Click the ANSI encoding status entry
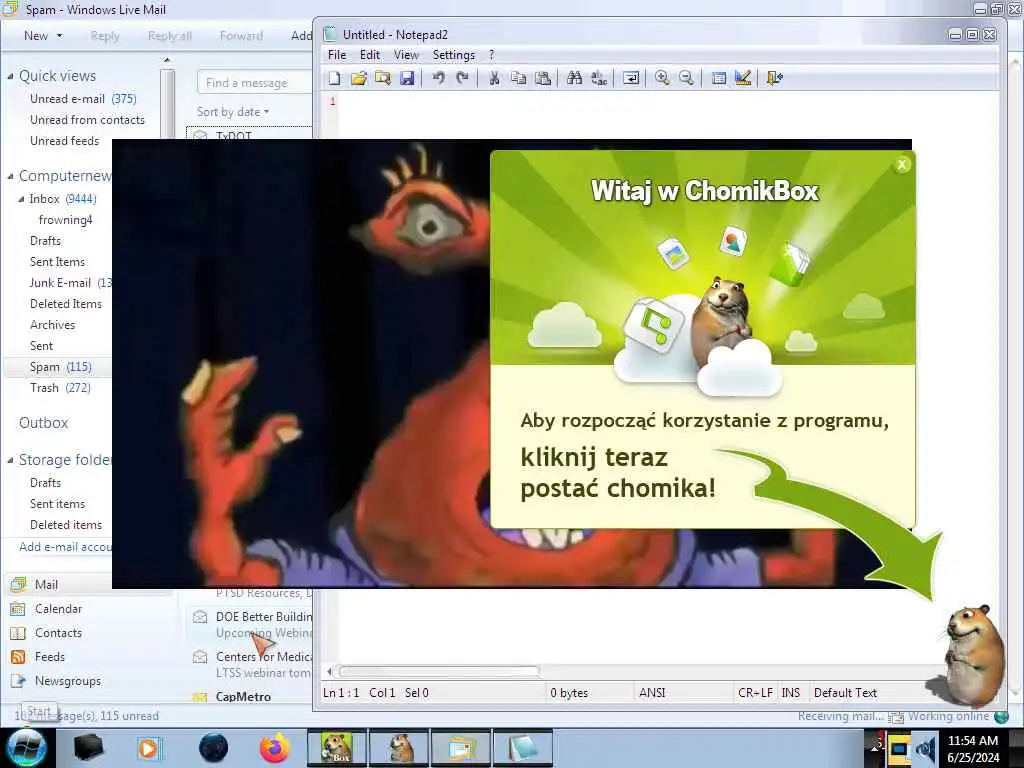 (x=652, y=693)
